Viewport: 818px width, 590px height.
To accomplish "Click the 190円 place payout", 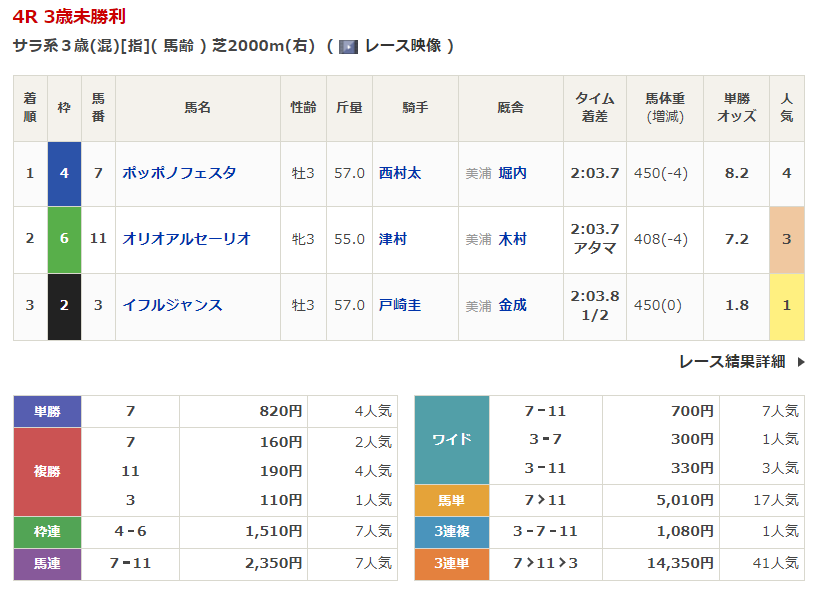I will point(281,472).
